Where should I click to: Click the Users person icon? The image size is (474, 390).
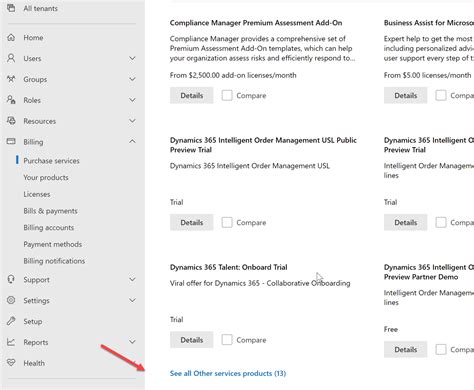(x=11, y=58)
